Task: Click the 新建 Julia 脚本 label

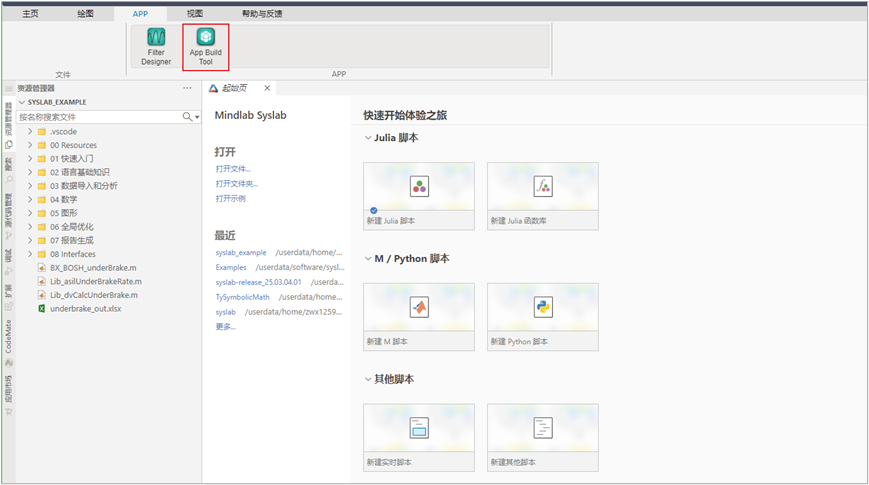Action: (391, 221)
